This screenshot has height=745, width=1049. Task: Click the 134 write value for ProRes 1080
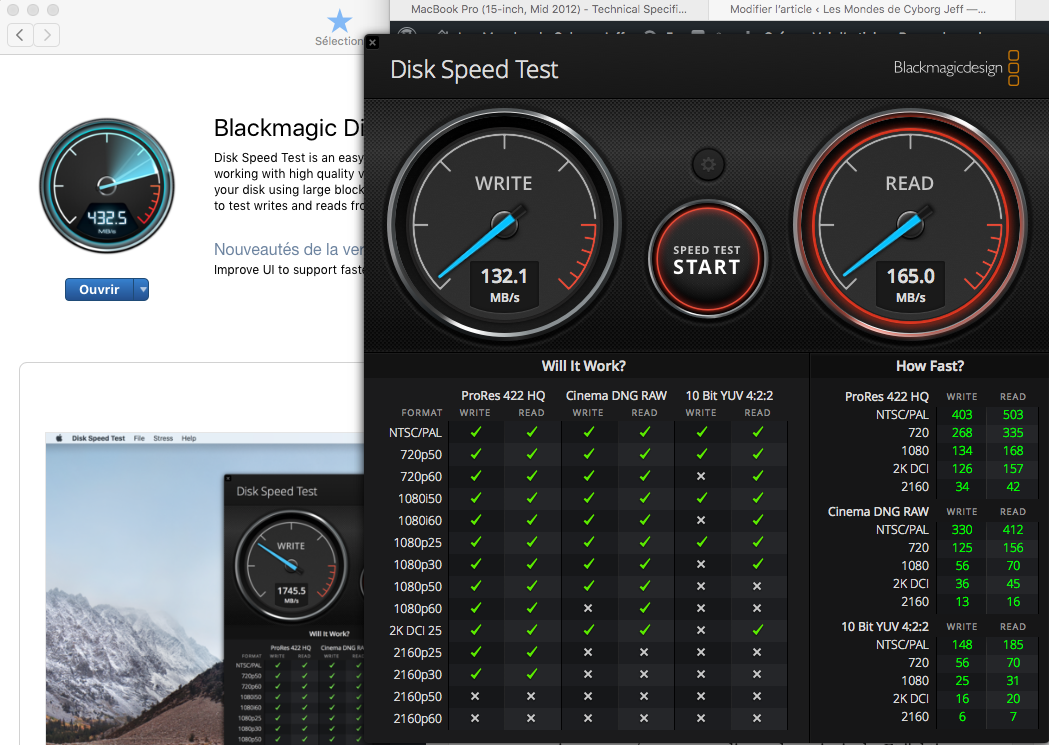coord(962,451)
